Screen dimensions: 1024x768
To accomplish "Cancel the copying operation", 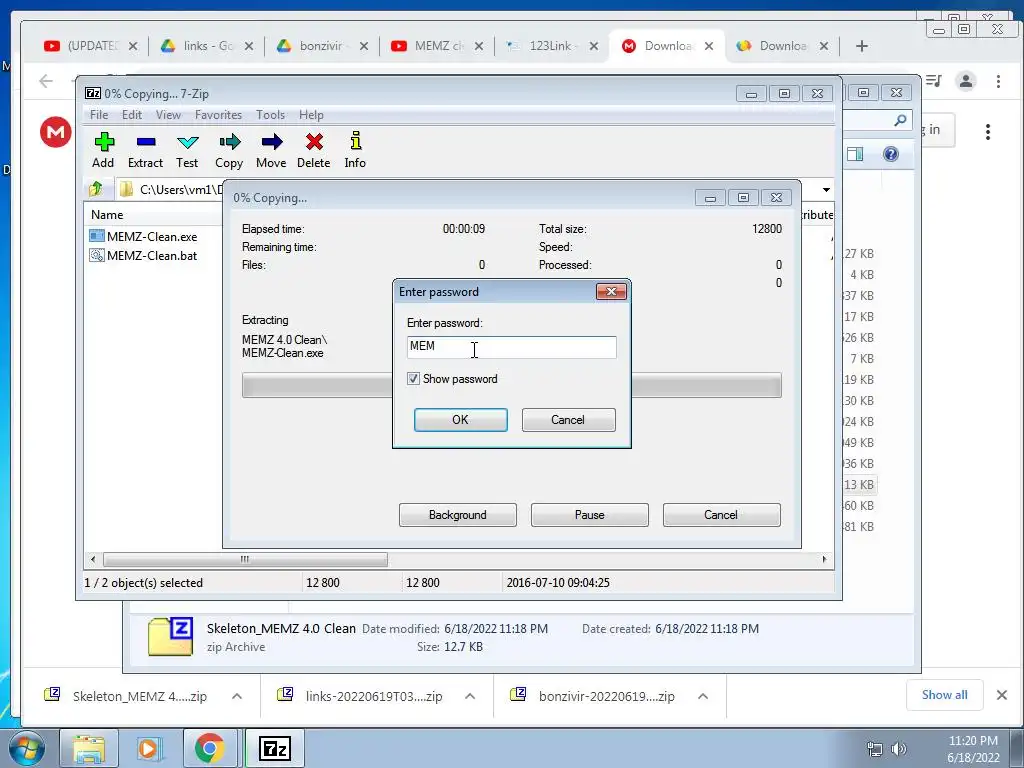I will click(x=722, y=515).
